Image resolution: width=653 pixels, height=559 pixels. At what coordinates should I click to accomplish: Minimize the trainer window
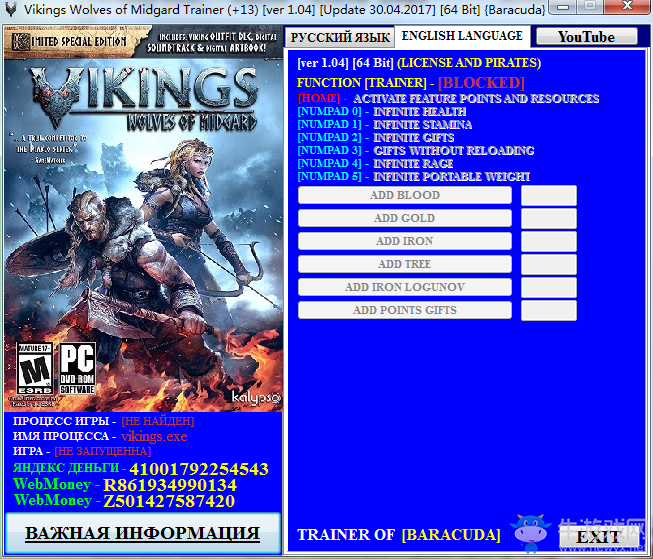(x=563, y=6)
